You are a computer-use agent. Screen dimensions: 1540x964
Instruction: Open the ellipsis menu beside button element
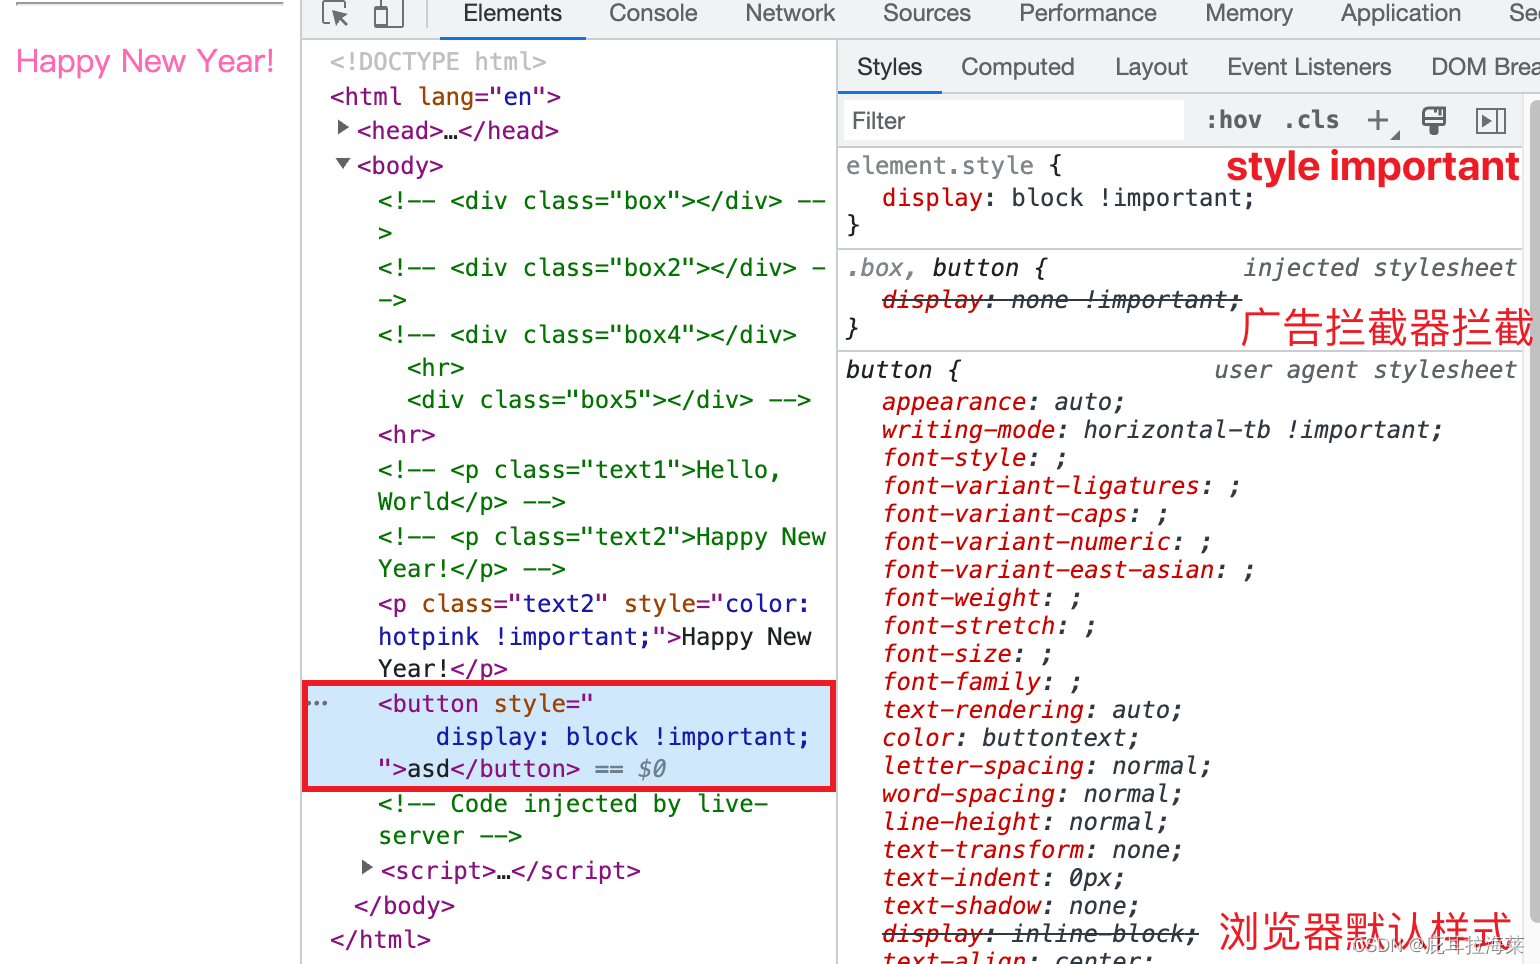pyautogui.click(x=318, y=704)
